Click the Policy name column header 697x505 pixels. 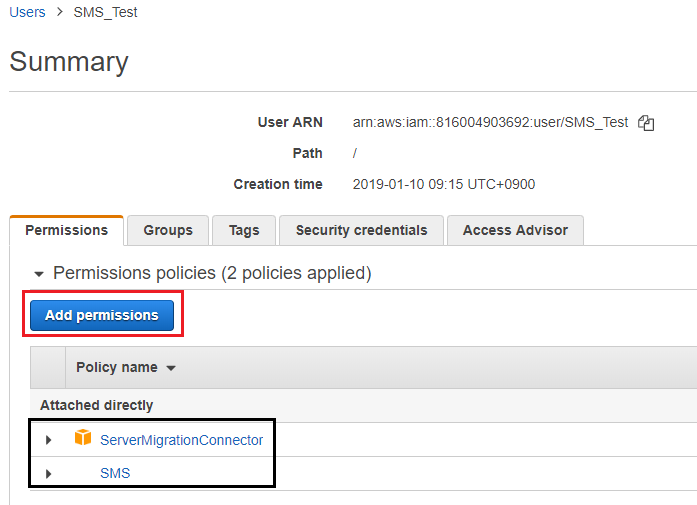[117, 367]
